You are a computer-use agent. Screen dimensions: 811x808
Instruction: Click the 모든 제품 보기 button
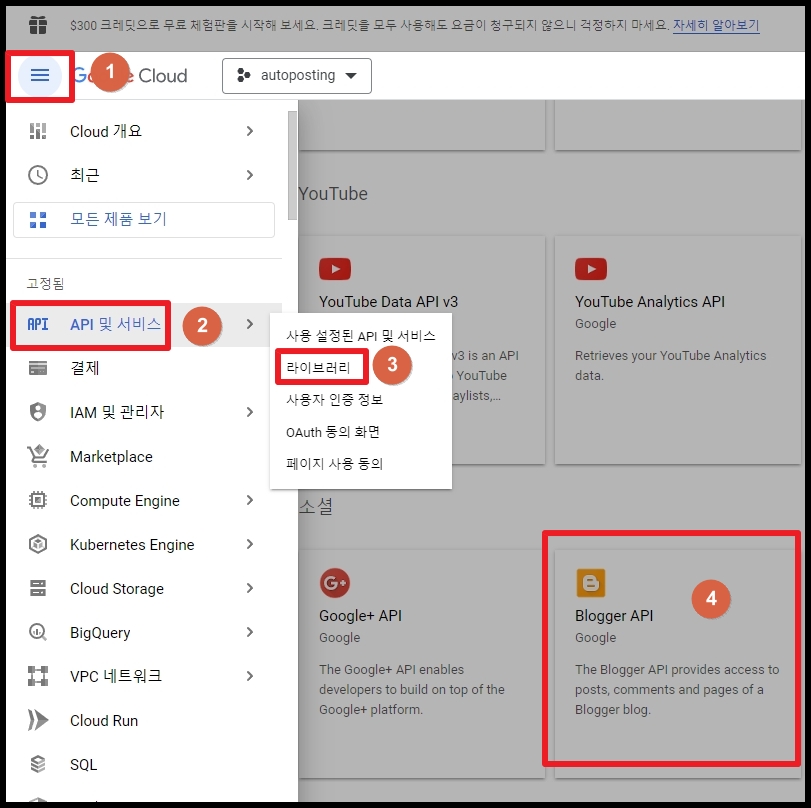coord(144,220)
